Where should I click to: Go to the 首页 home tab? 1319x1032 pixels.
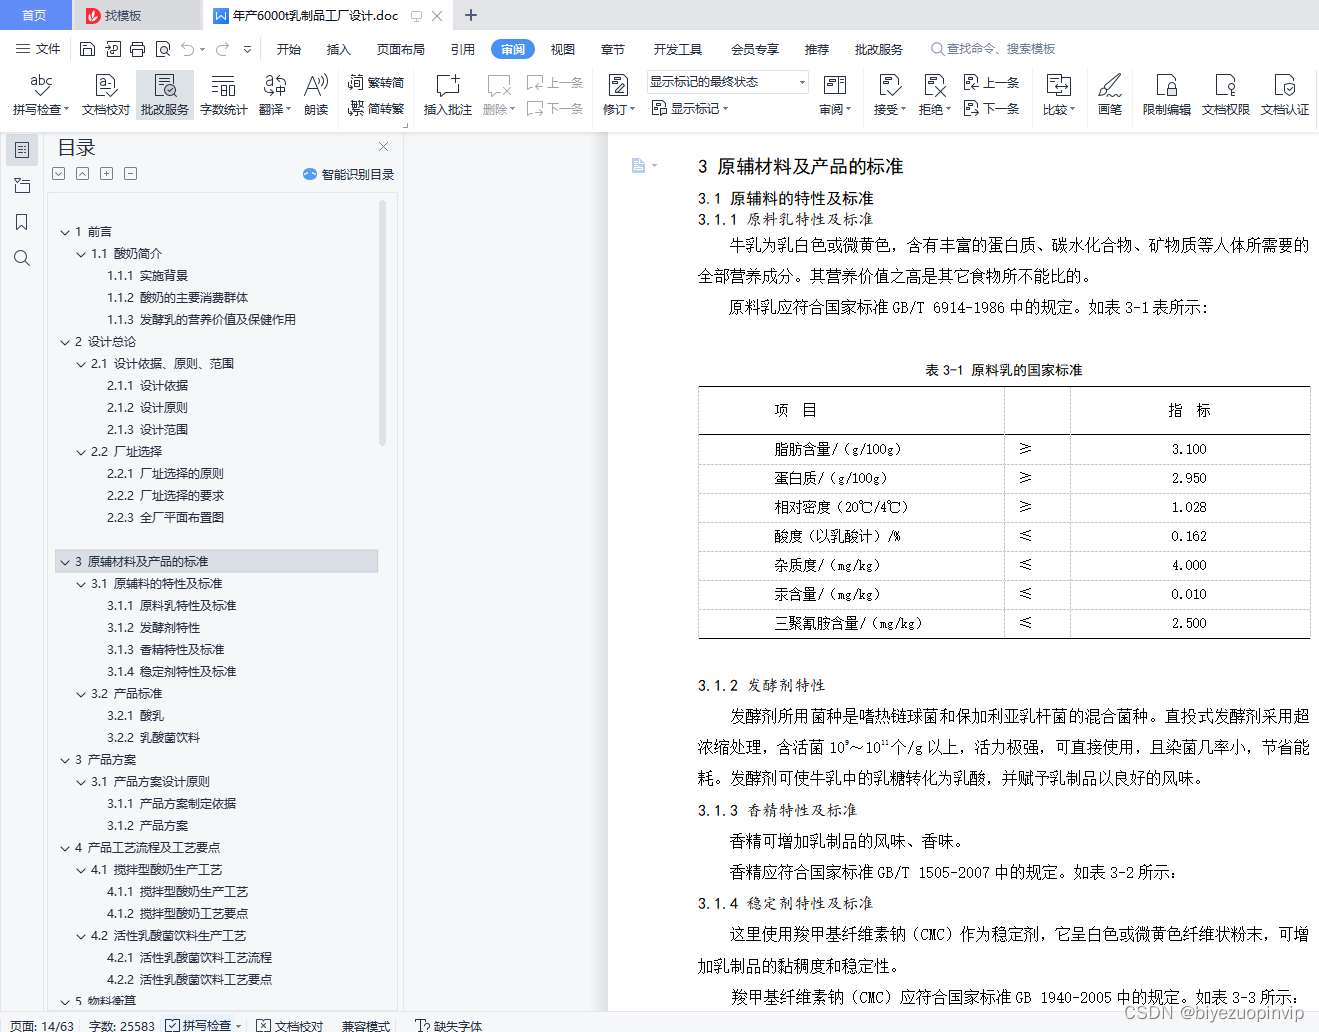point(35,15)
